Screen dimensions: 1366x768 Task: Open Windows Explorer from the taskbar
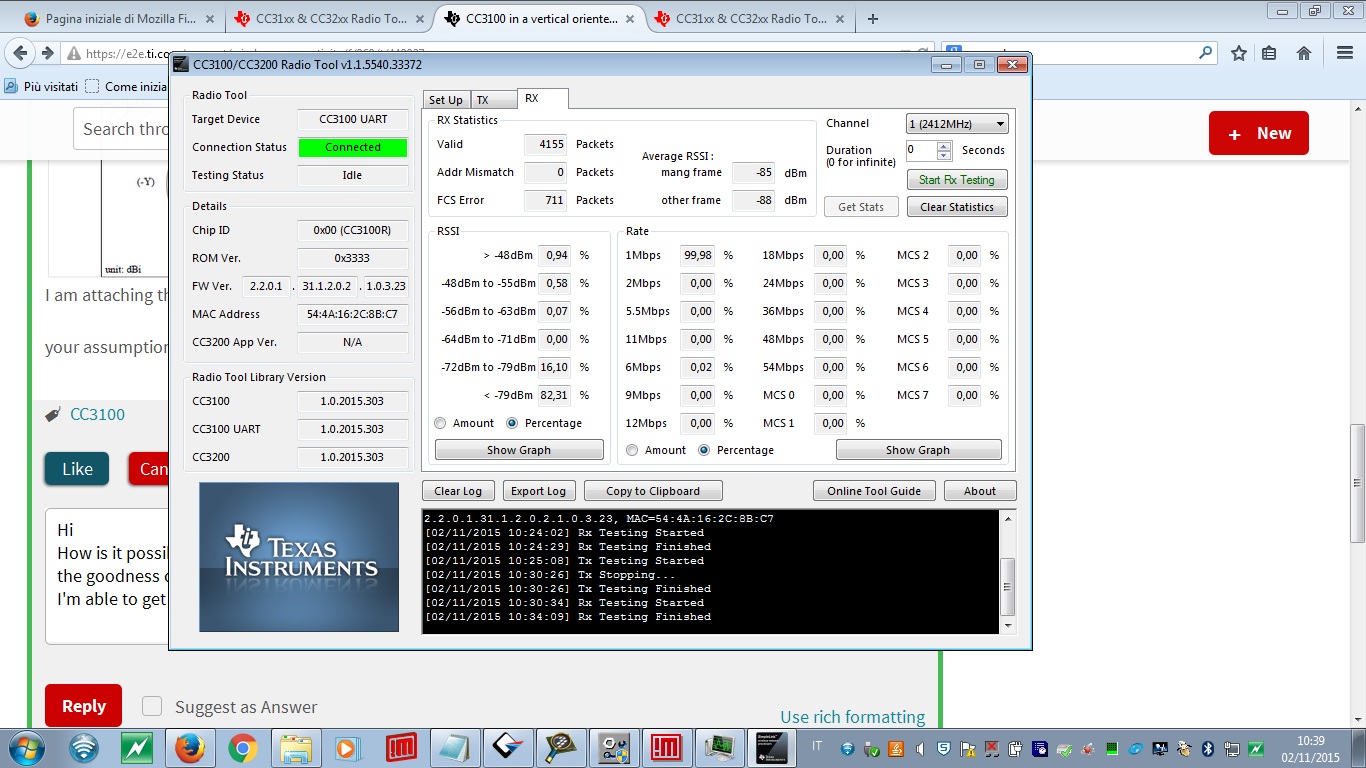pyautogui.click(x=295, y=747)
